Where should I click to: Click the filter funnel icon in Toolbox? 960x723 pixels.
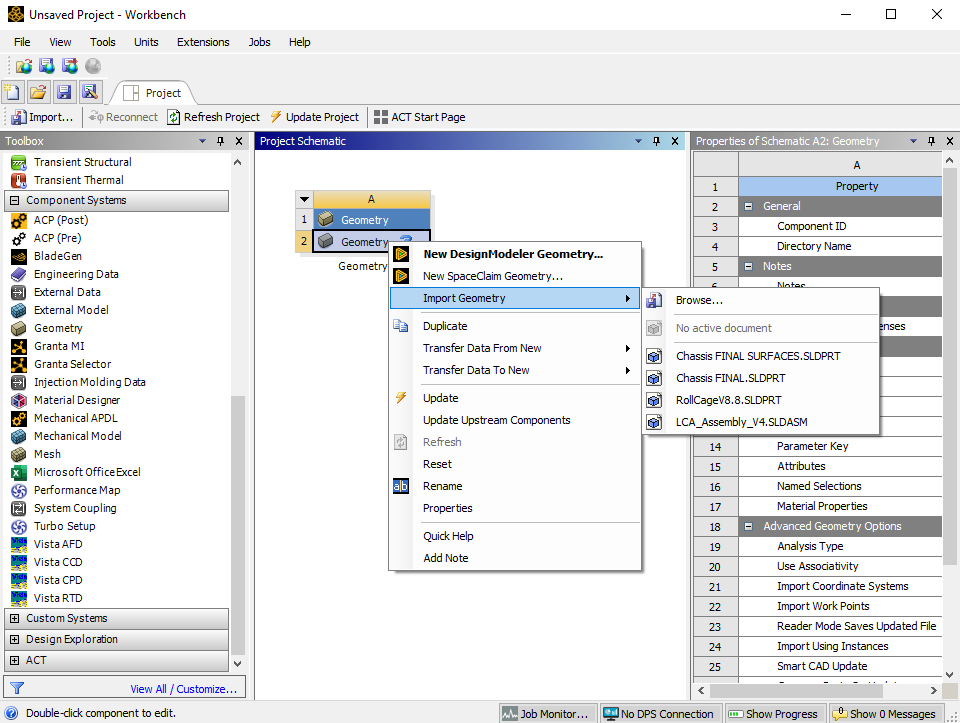tap(17, 688)
